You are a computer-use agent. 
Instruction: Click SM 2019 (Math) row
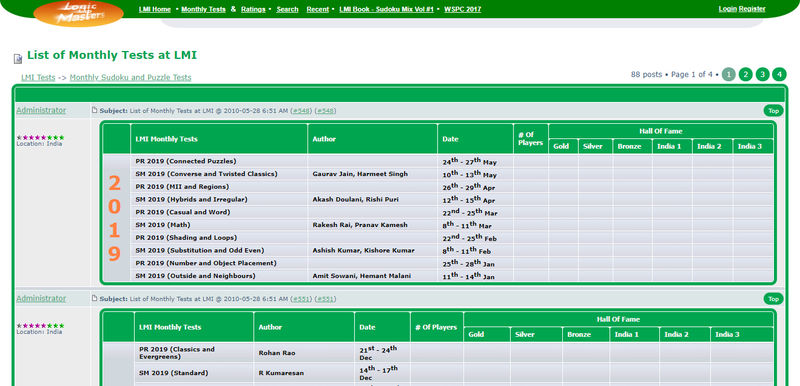(x=162, y=225)
